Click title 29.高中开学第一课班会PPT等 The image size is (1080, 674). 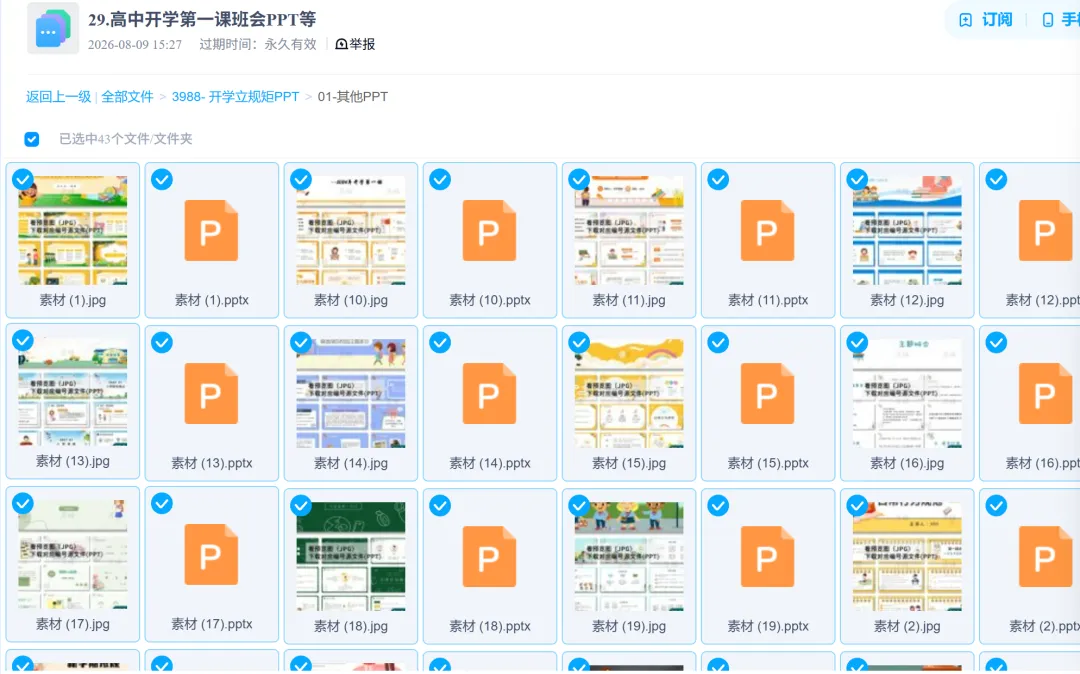point(202,19)
